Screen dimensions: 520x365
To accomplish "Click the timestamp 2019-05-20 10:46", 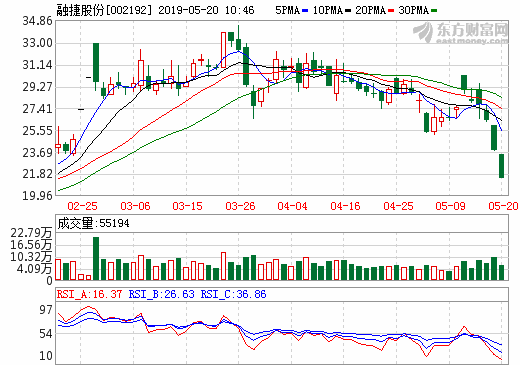I will [206, 10].
